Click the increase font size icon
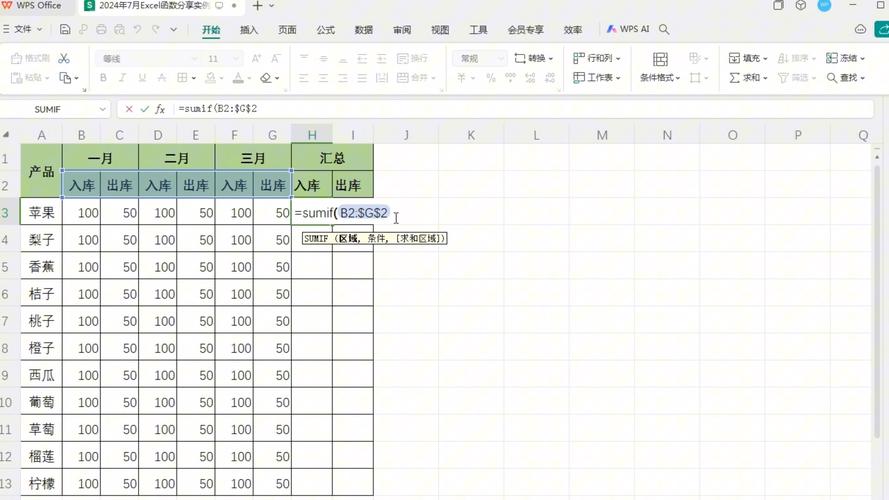The image size is (889, 500). (x=256, y=58)
